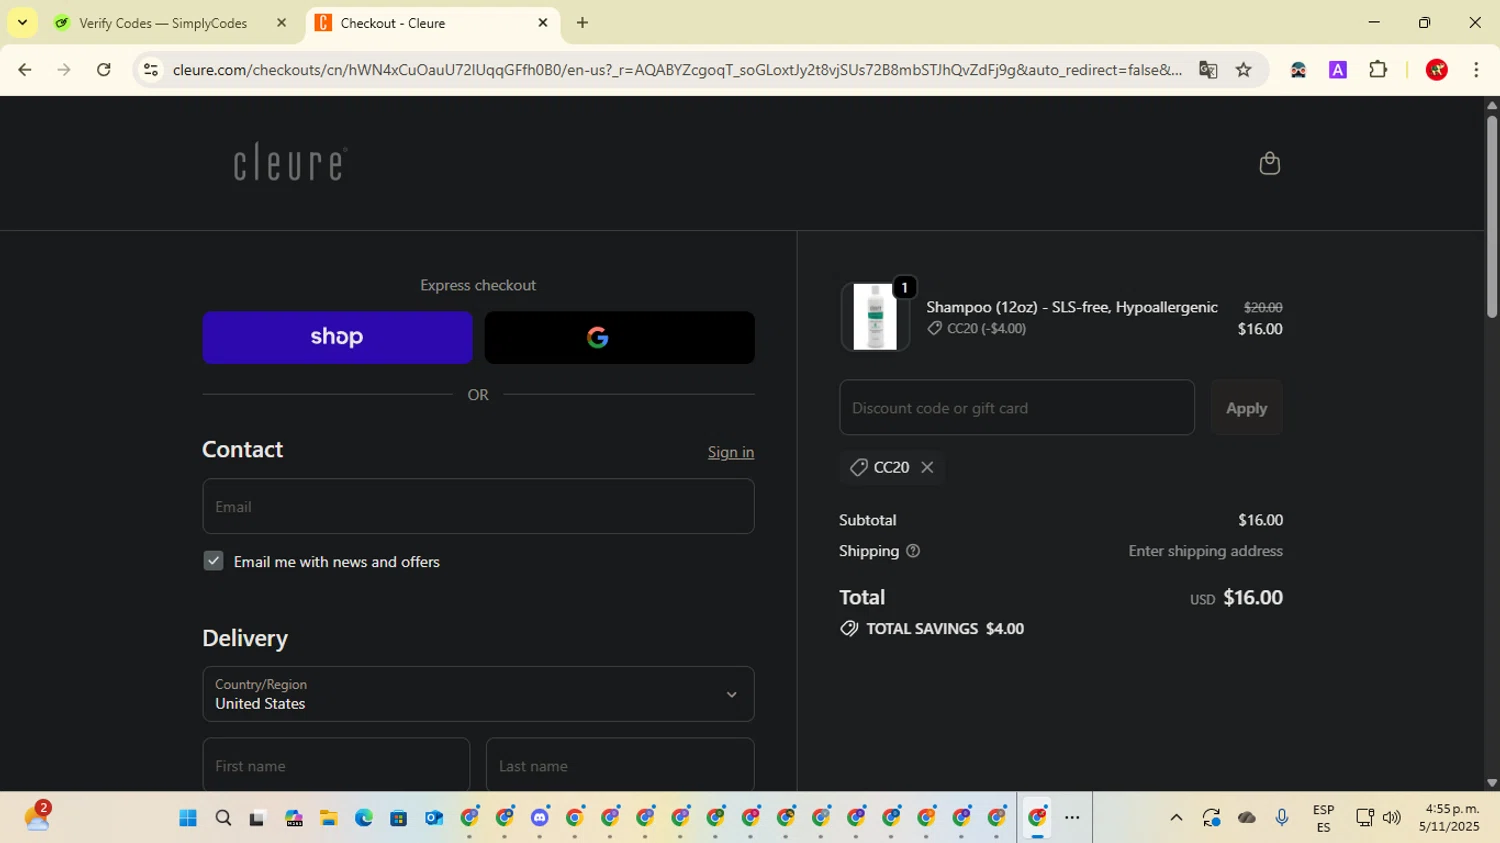1500x843 pixels.
Task: Open the clock showing 4:55 p. m.
Action: [x=1448, y=817]
